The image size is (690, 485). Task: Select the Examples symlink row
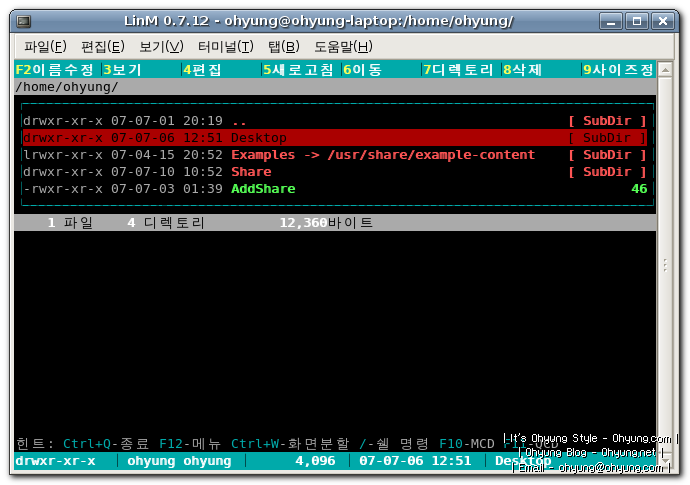point(337,155)
